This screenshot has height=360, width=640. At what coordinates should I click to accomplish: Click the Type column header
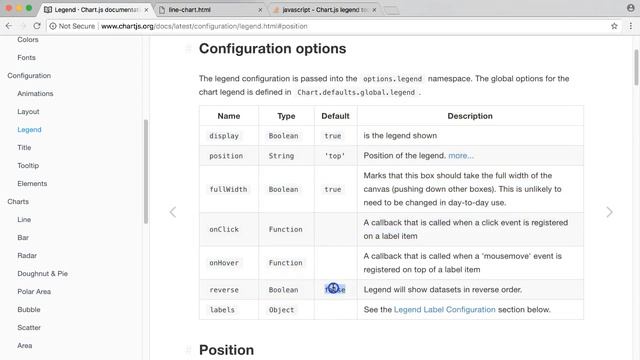pos(286,116)
